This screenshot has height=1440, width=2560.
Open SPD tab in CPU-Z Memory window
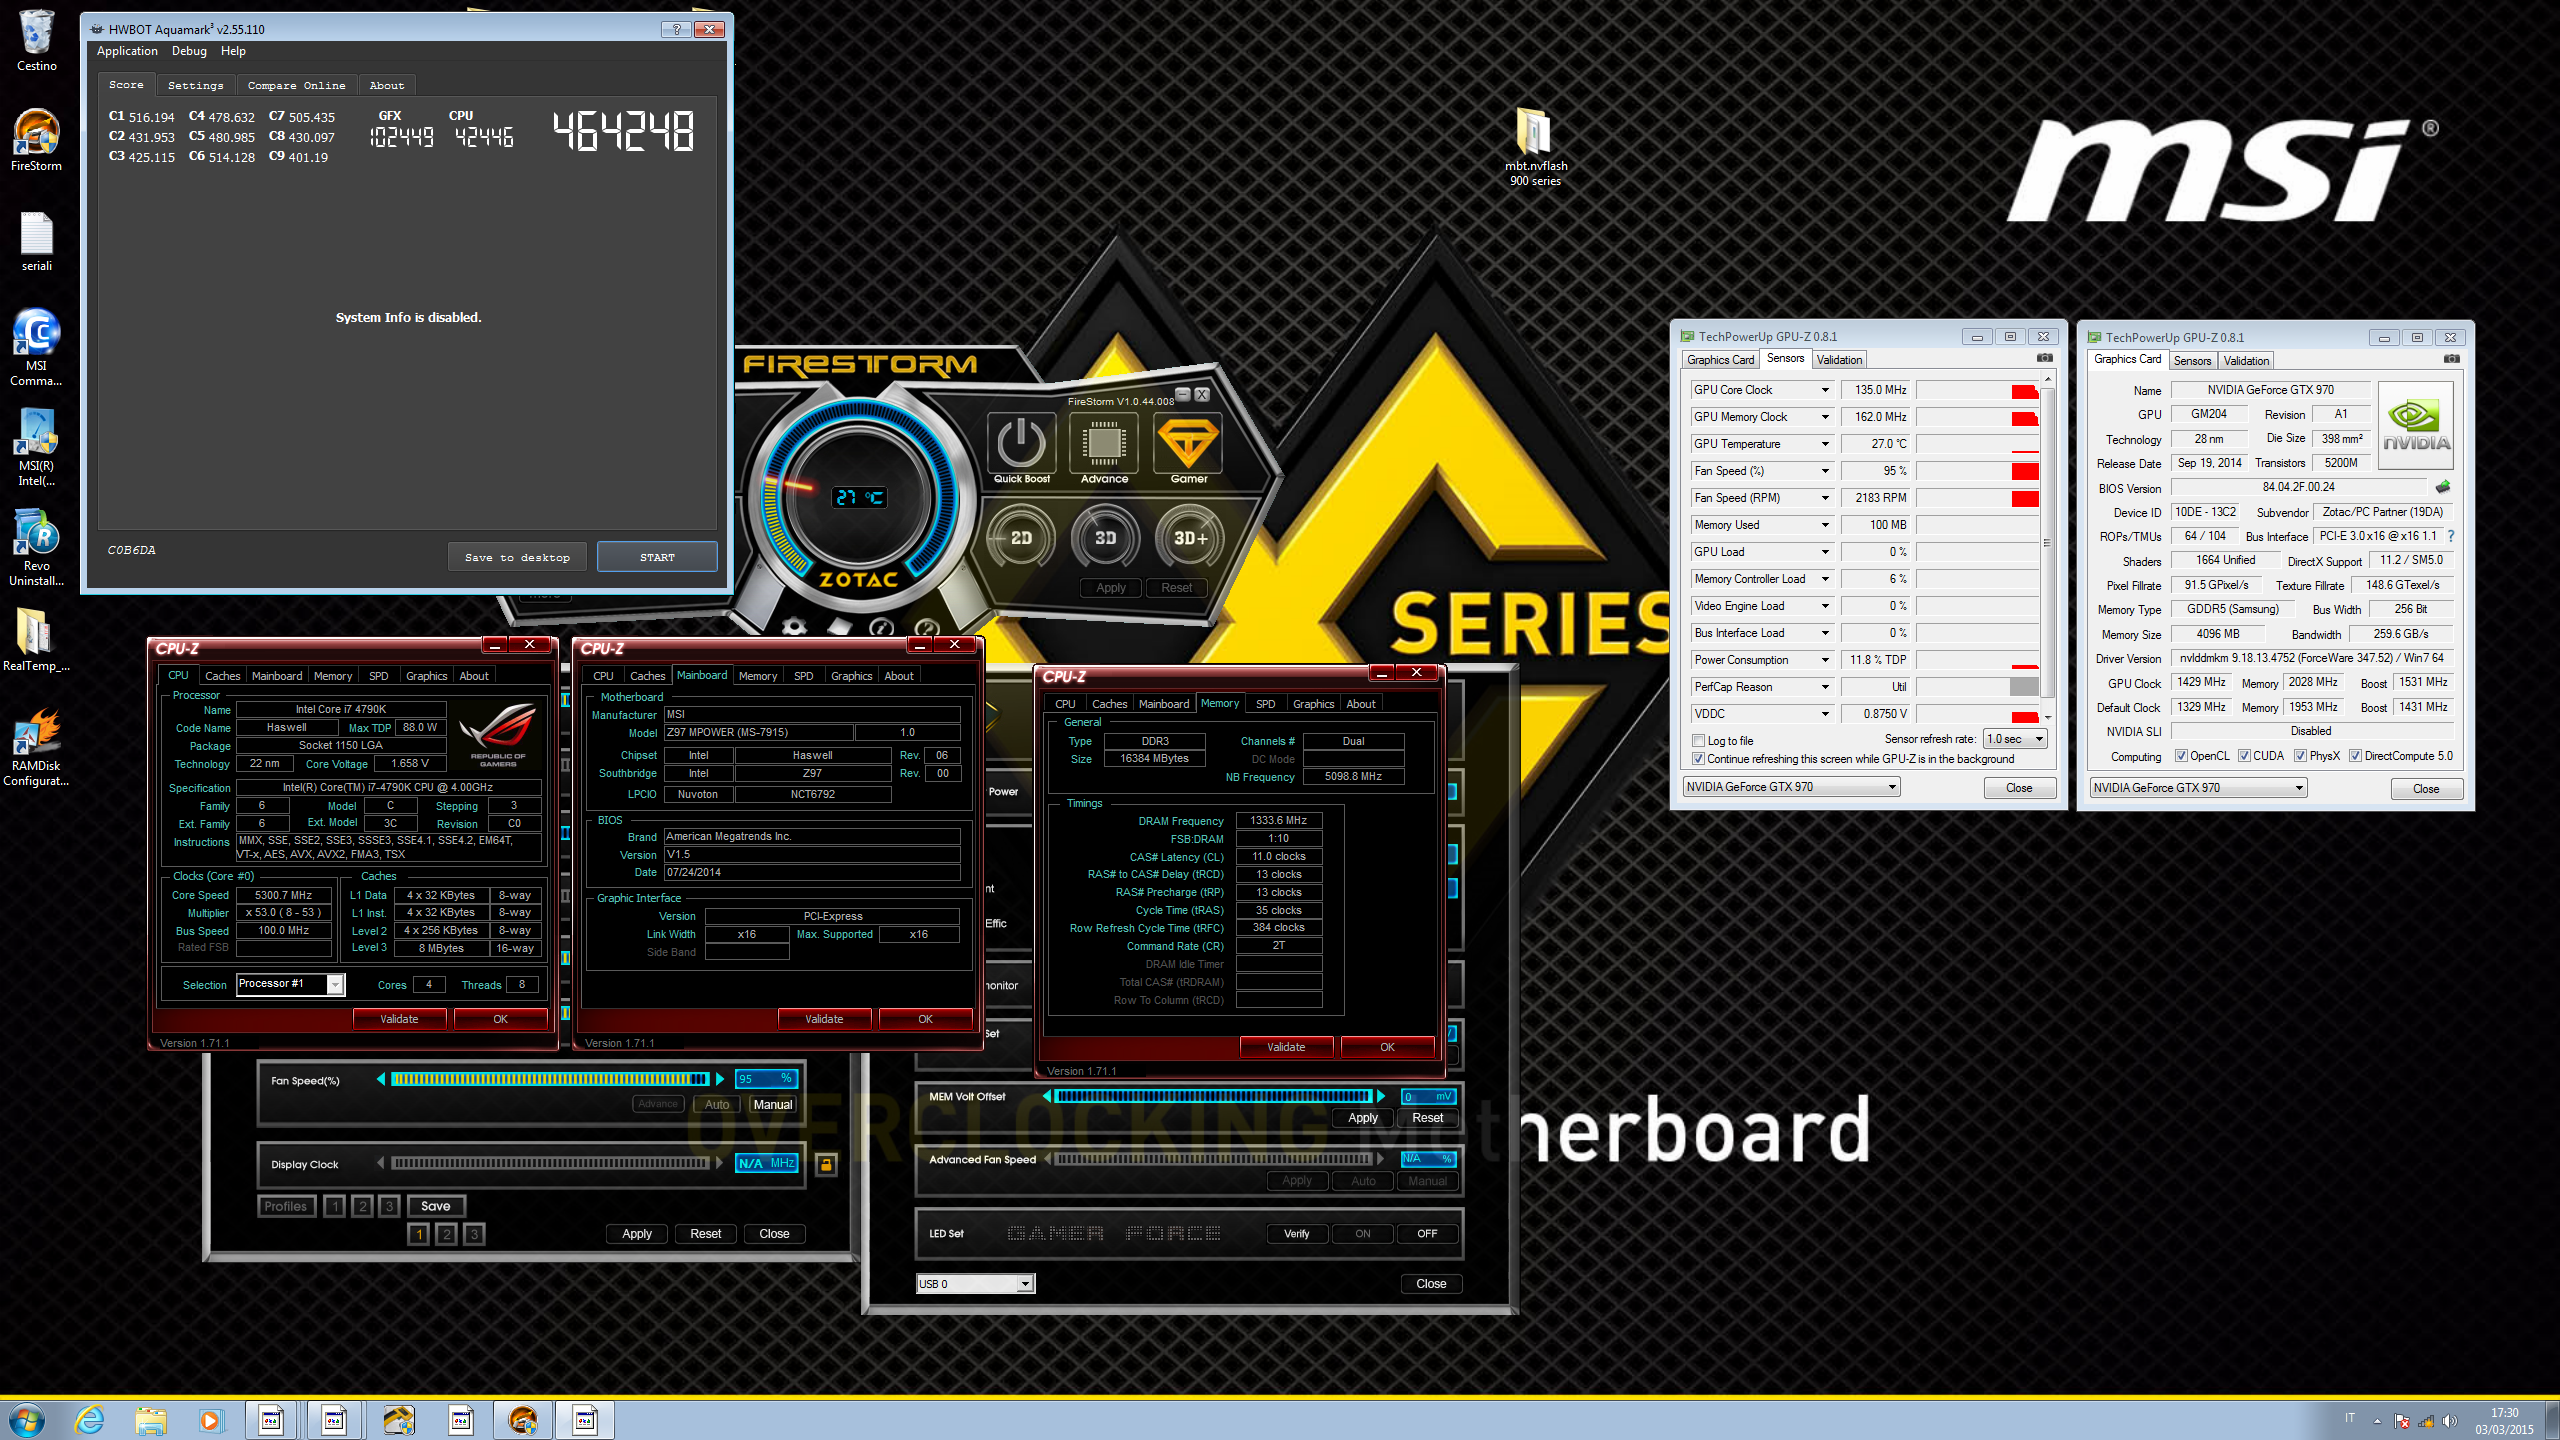(x=1265, y=704)
